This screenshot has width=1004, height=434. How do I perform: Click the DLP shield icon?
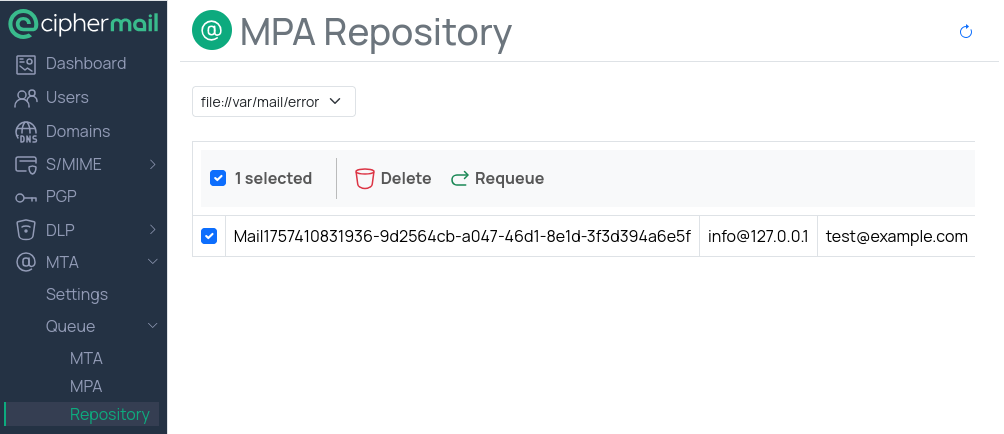click(x=26, y=230)
